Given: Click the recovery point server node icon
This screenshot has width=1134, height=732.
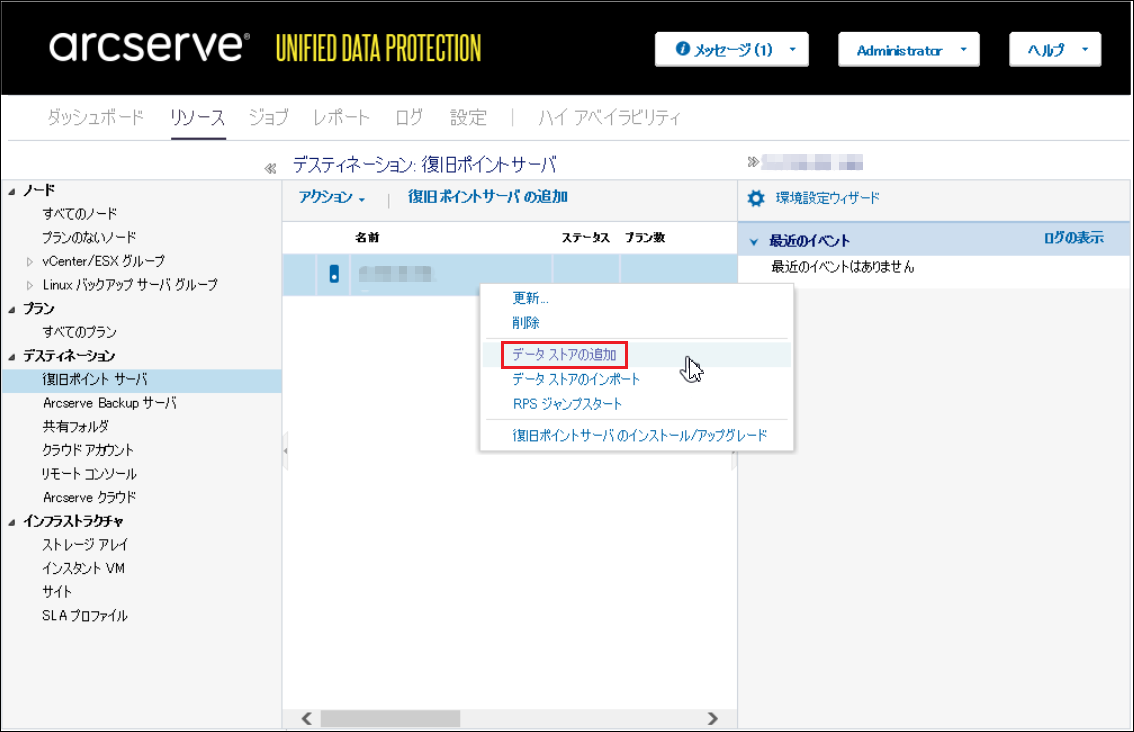Looking at the screenshot, I should click(334, 274).
